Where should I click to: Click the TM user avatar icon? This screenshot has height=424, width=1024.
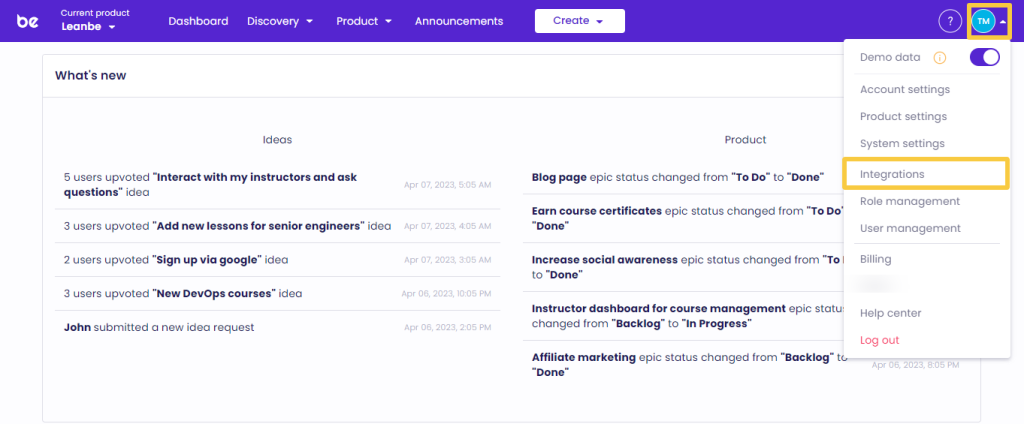[983, 21]
